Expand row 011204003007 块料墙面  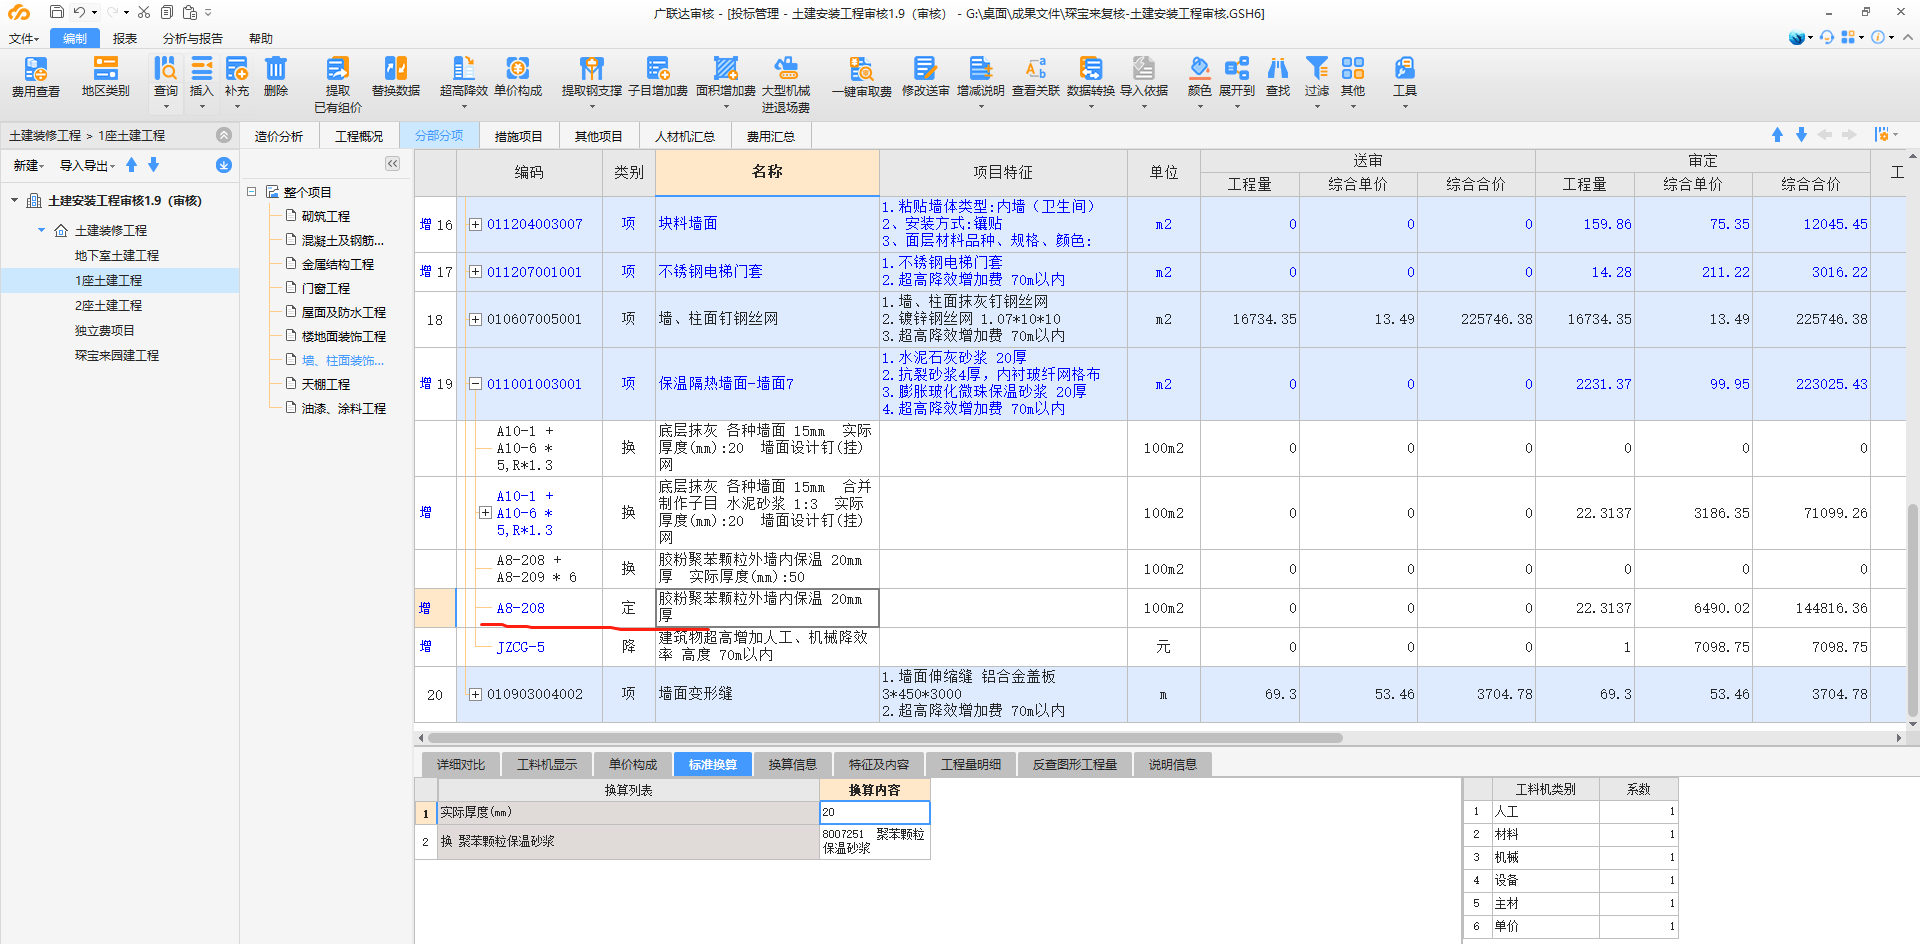[x=476, y=224]
